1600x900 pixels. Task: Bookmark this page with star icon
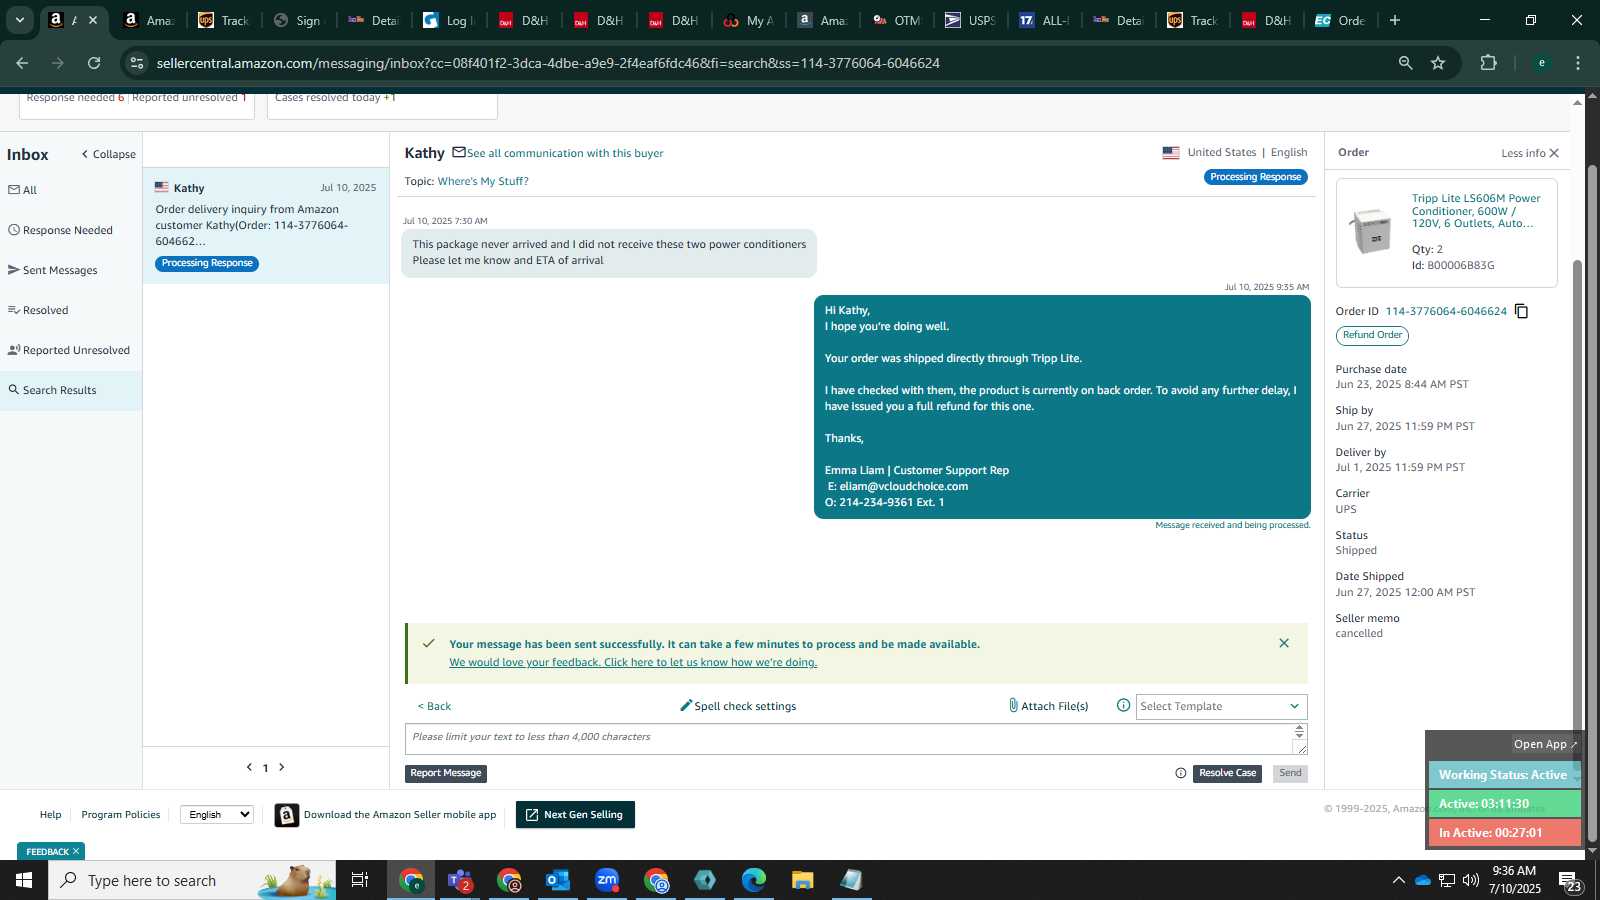(x=1438, y=63)
